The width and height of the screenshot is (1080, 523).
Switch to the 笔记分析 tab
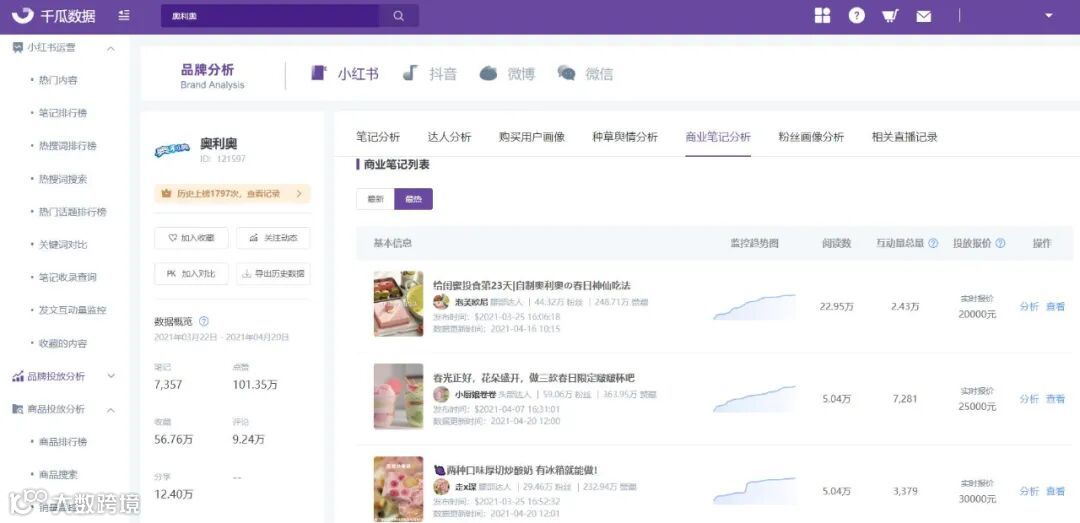pos(377,136)
